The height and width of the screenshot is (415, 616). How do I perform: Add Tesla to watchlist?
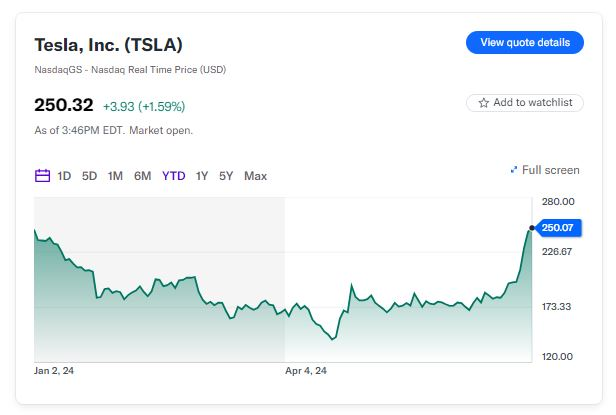[525, 103]
